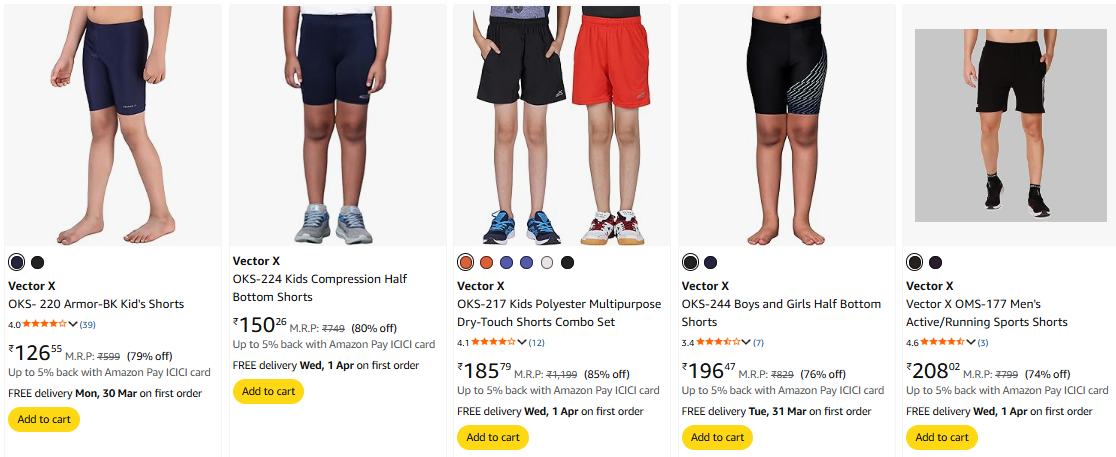Click the star rating of OKS-244 shorts
The image size is (1116, 457).
pyautogui.click(x=717, y=342)
